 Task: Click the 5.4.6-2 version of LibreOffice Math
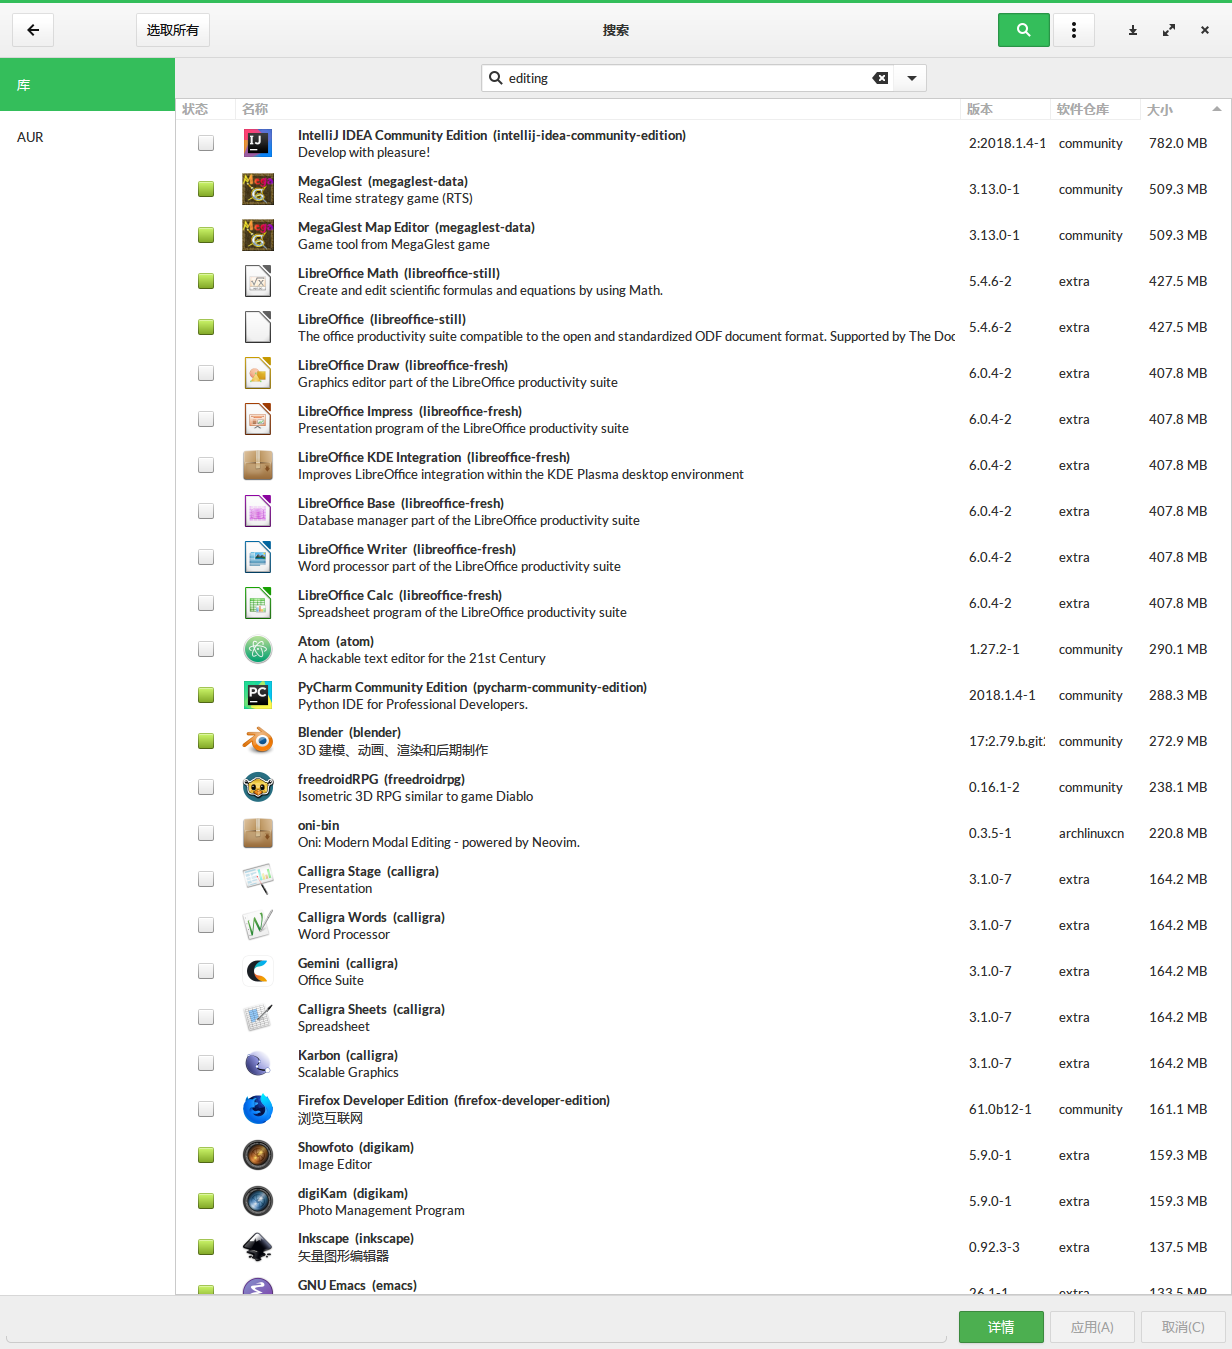click(990, 281)
